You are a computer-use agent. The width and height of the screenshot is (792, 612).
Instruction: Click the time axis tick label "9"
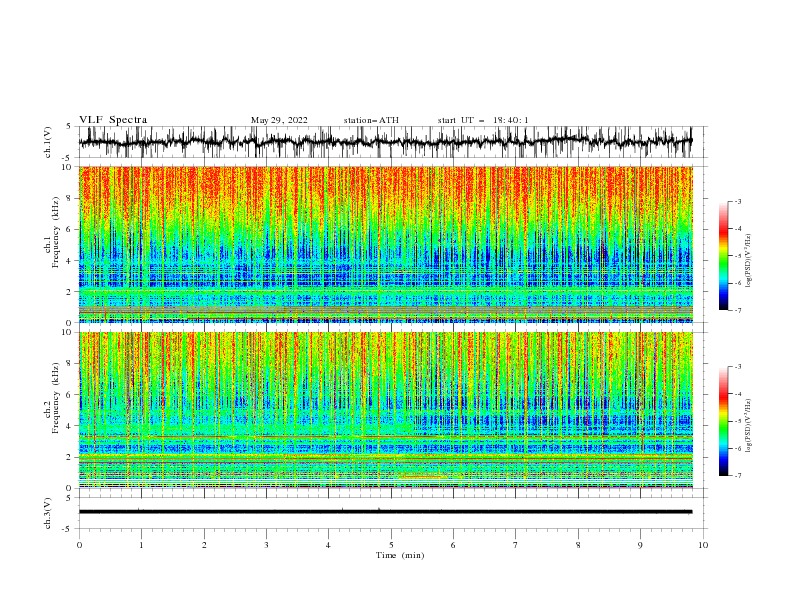click(x=640, y=545)
